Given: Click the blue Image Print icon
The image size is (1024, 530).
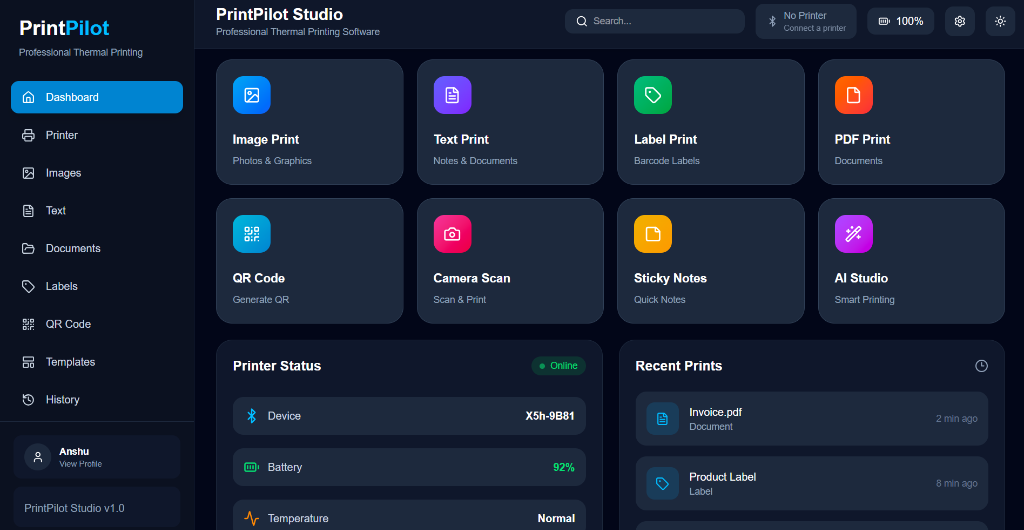Looking at the screenshot, I should [x=251, y=95].
